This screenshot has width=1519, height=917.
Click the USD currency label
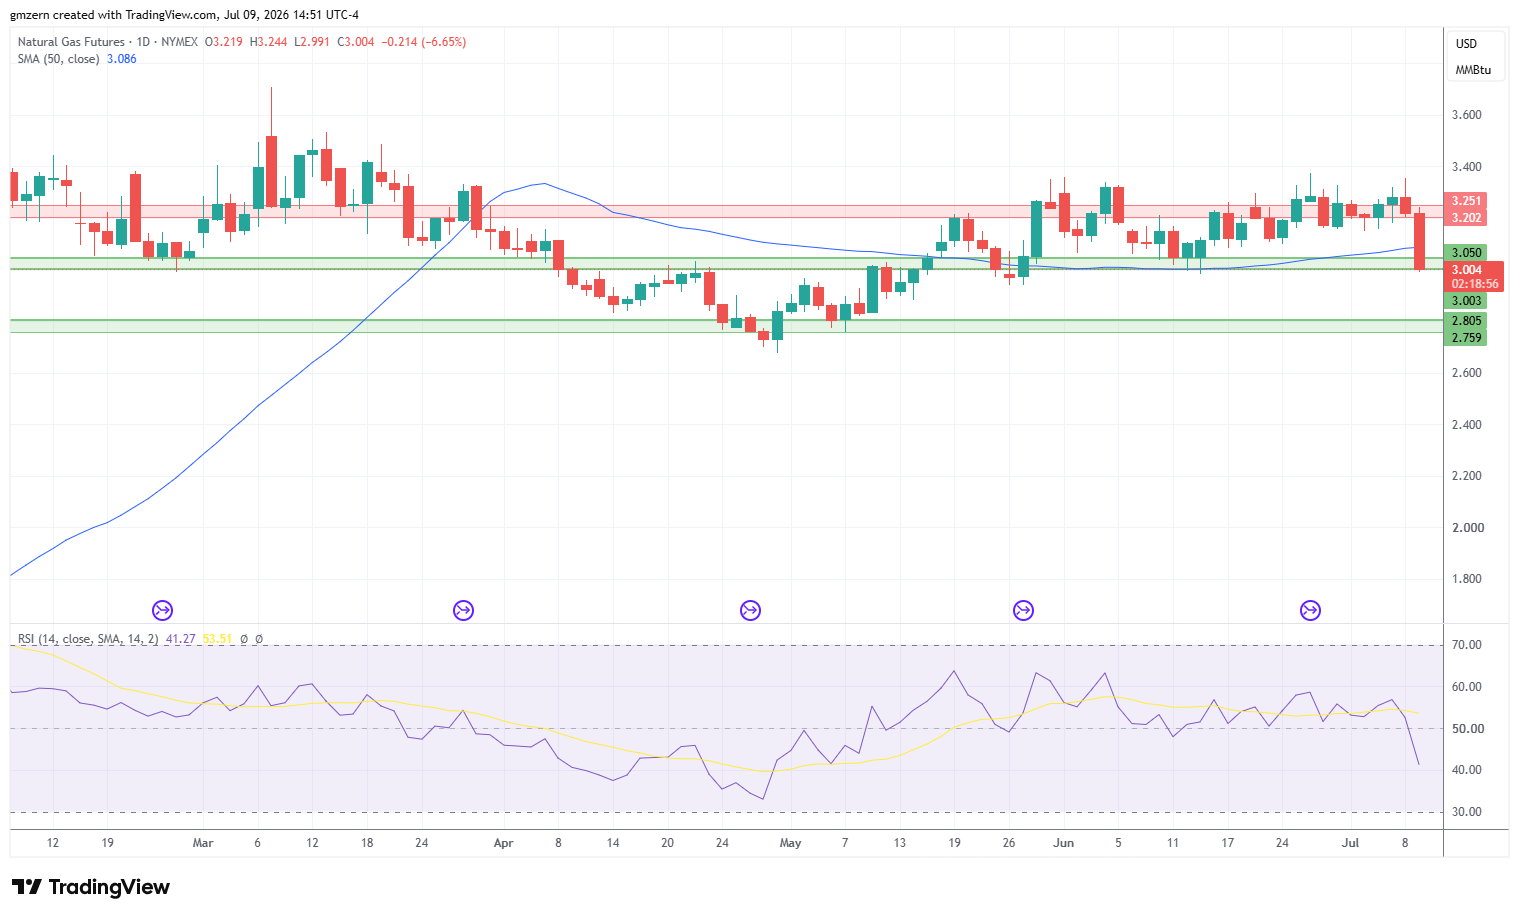[x=1466, y=44]
